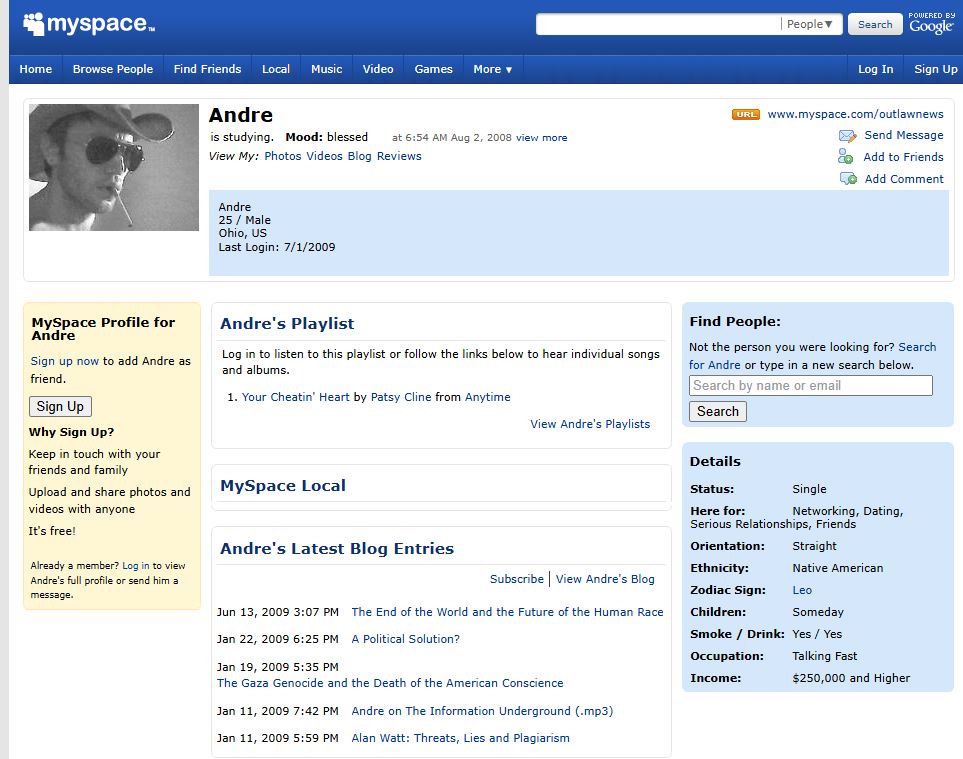Click View Andre's Blog link
Image resolution: width=963 pixels, height=759 pixels.
(605, 579)
